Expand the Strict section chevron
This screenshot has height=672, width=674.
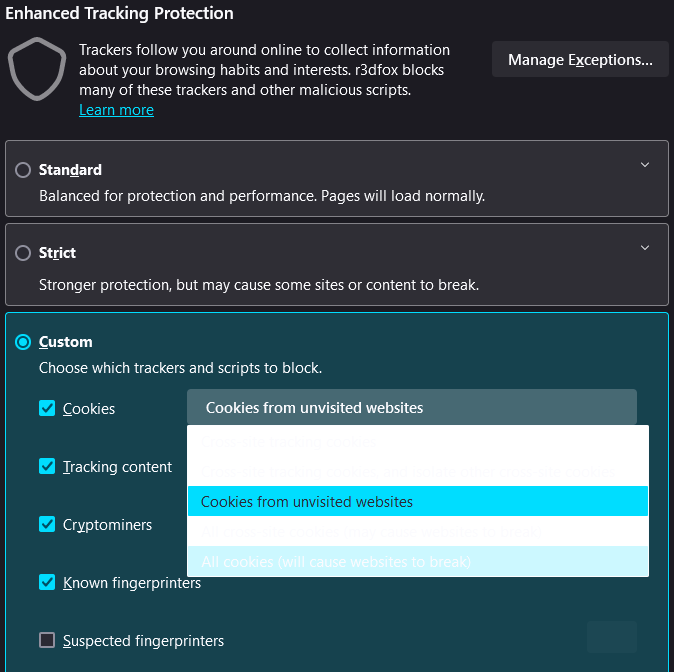[645, 248]
